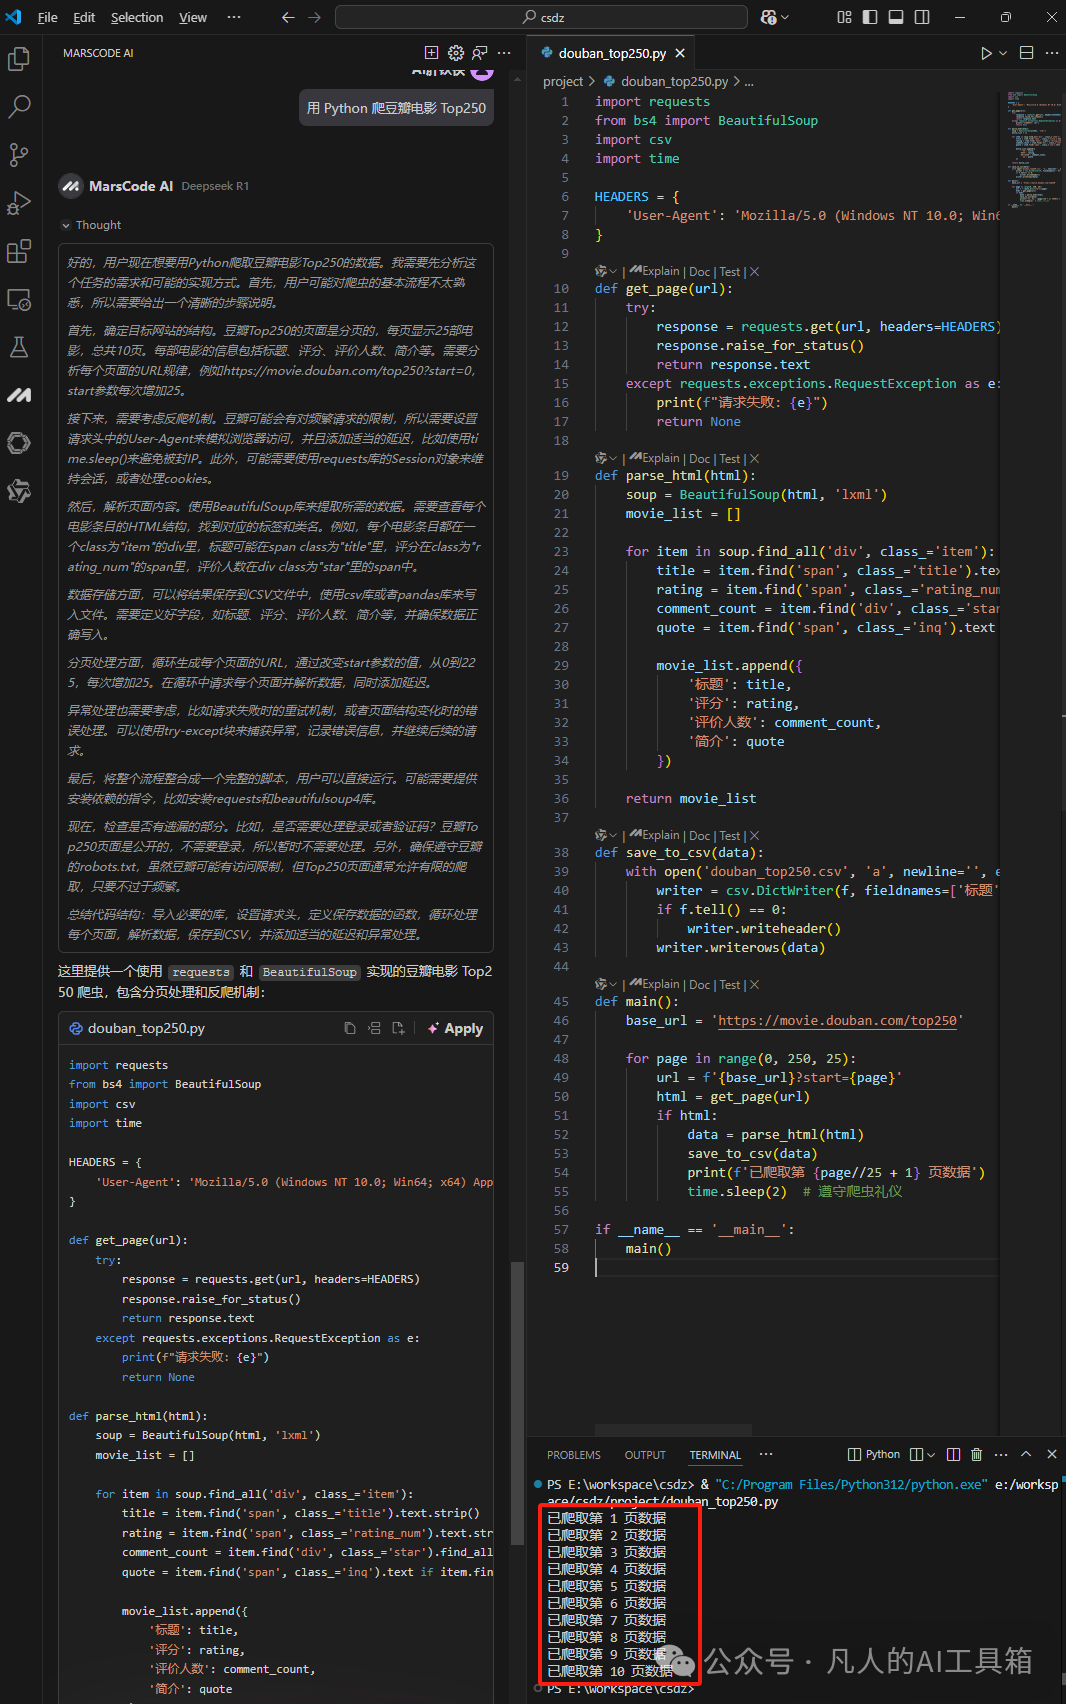The width and height of the screenshot is (1066, 1704).
Task: Toggle primary side bar visibility
Action: pos(870,17)
